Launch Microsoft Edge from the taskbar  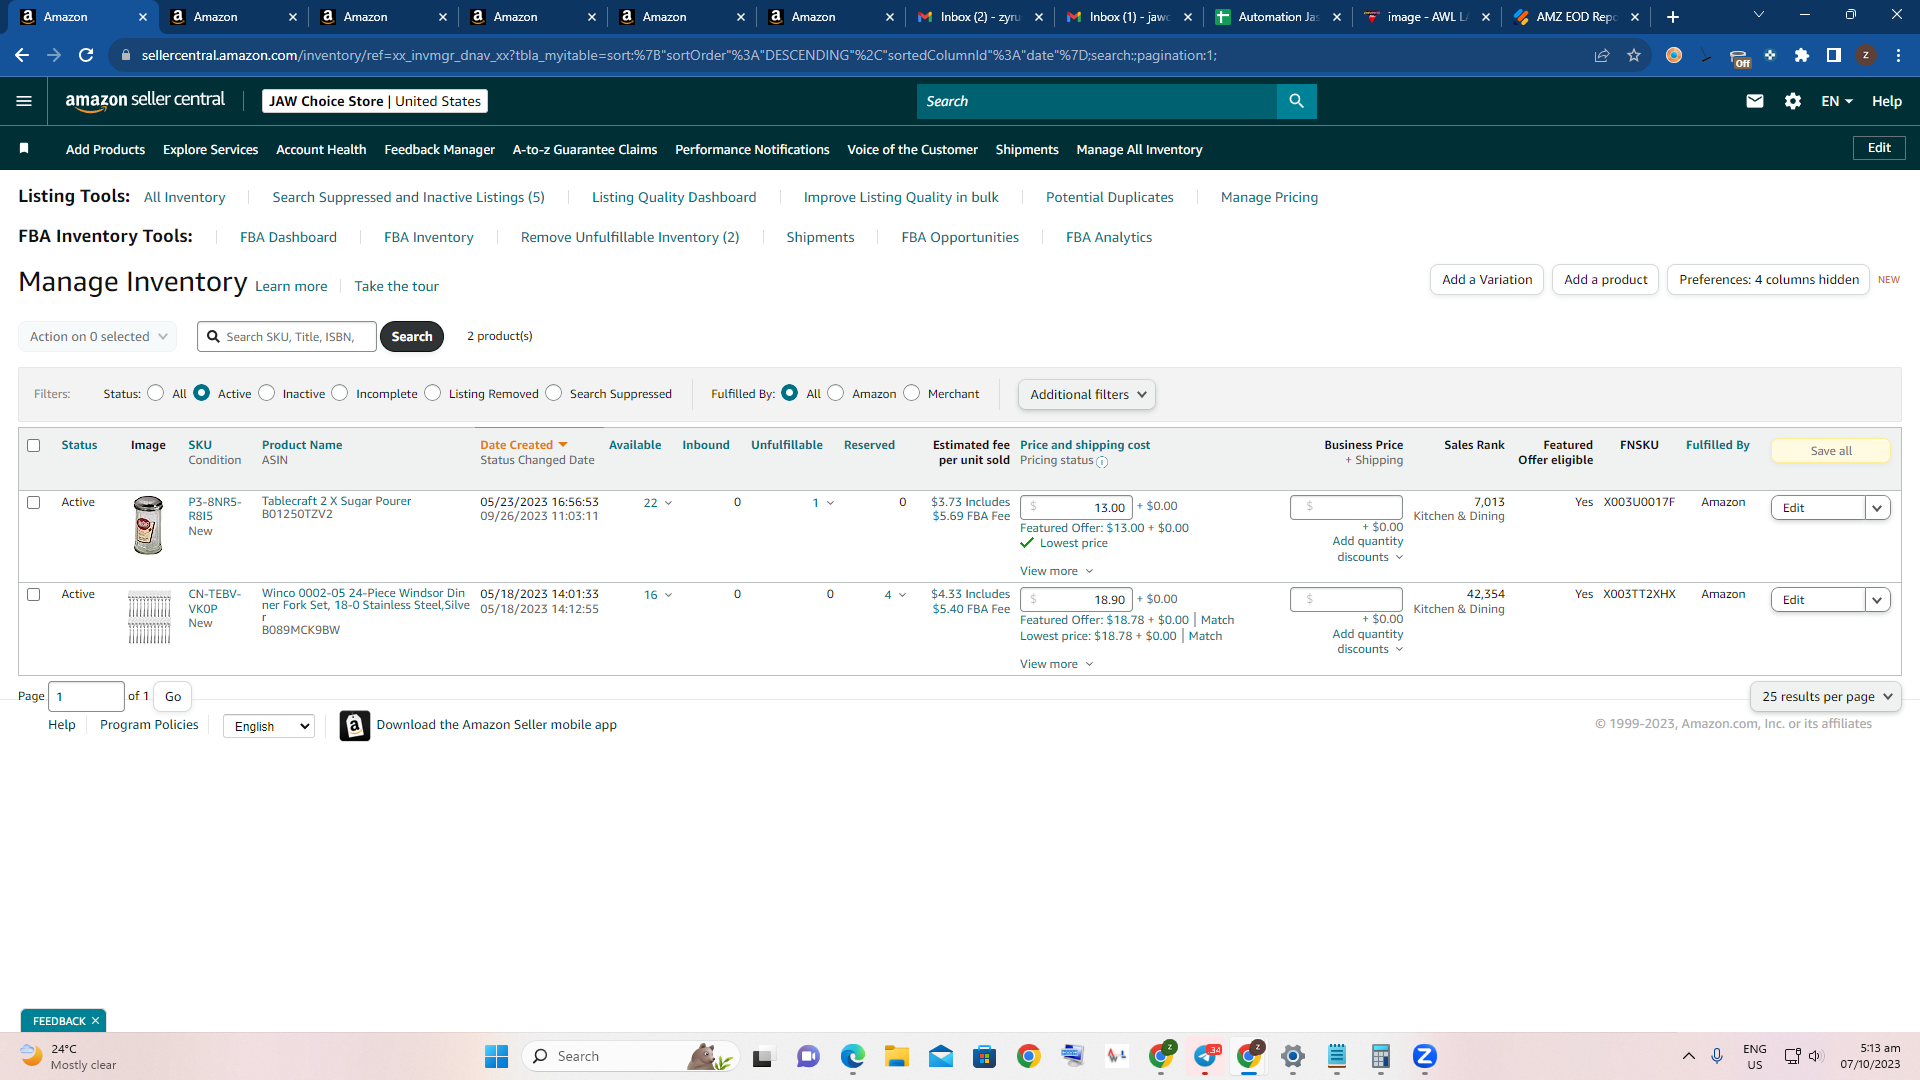coord(853,1056)
